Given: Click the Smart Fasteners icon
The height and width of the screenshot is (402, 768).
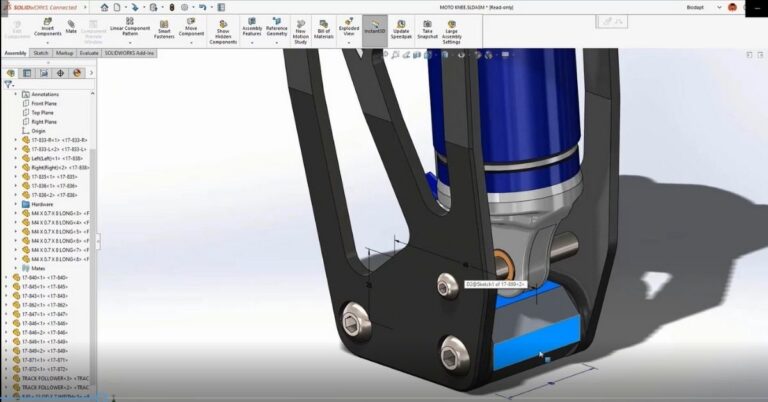Looking at the screenshot, I should coord(164,28).
